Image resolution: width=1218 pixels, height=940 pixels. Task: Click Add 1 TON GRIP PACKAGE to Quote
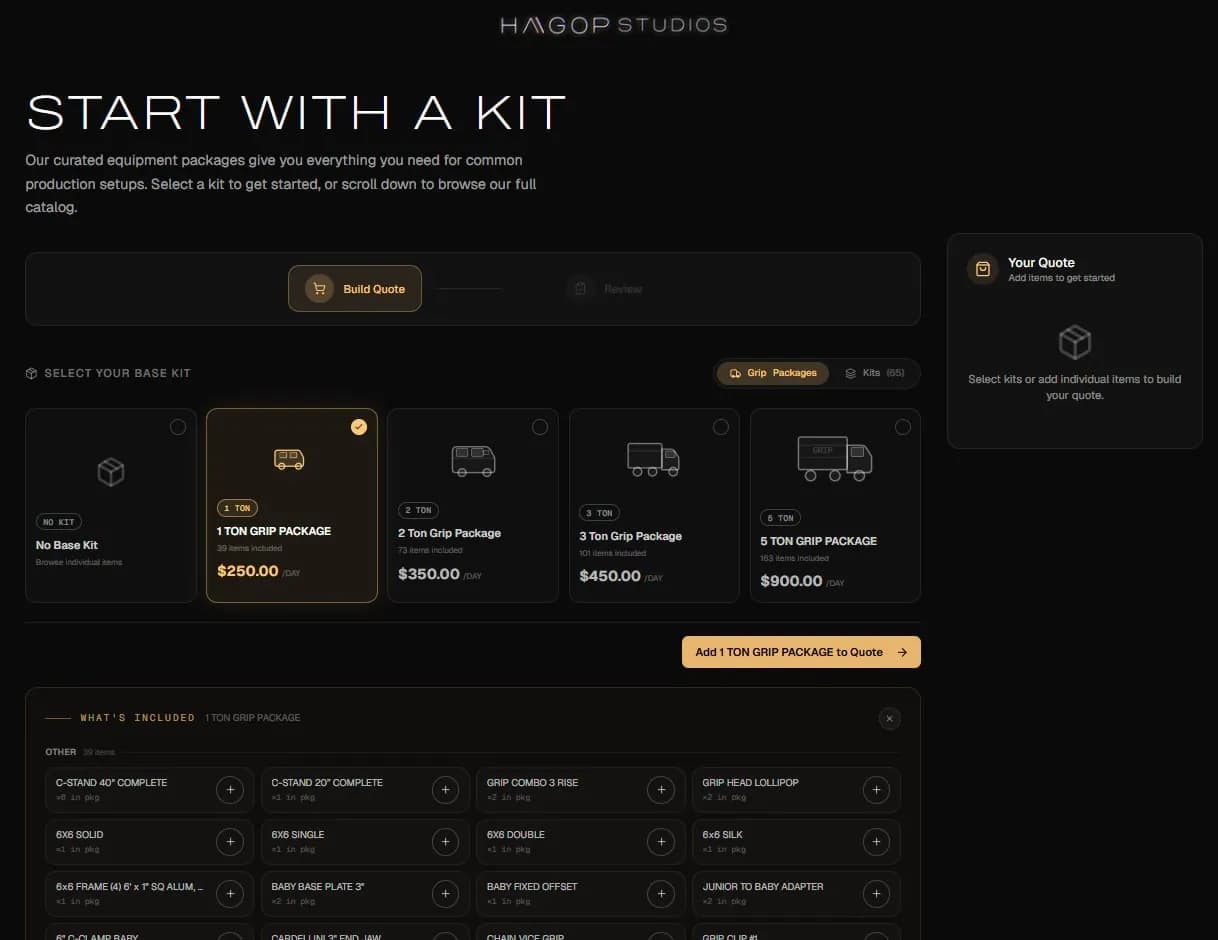click(x=800, y=651)
